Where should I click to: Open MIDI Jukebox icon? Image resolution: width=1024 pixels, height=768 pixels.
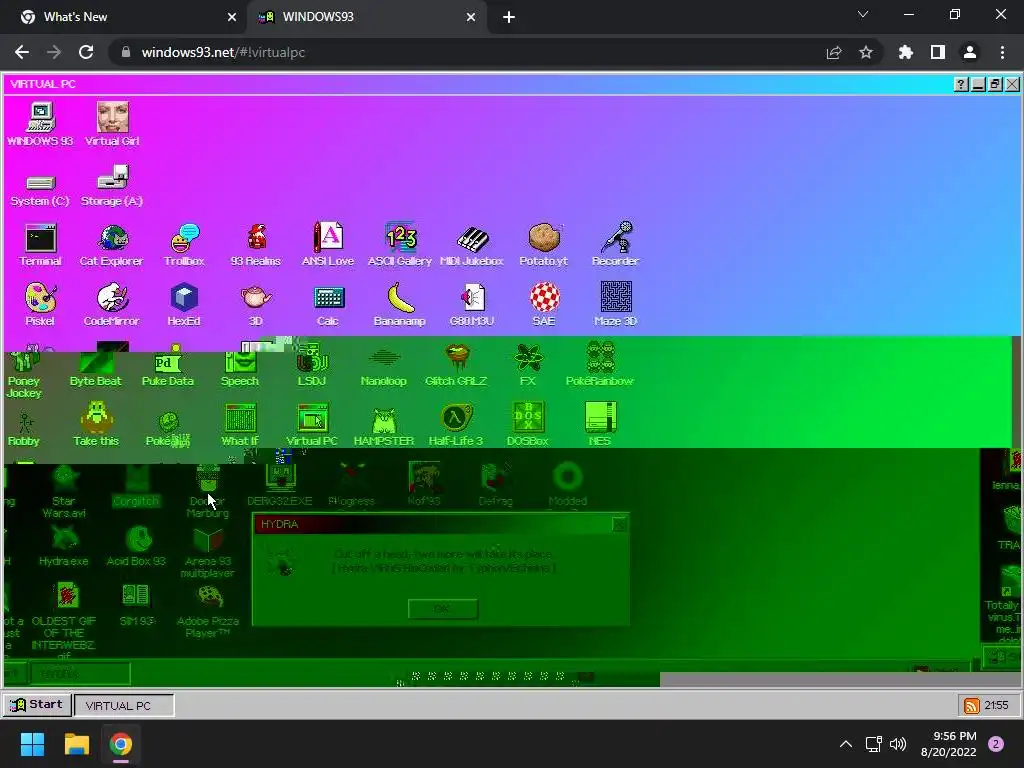pos(472,246)
